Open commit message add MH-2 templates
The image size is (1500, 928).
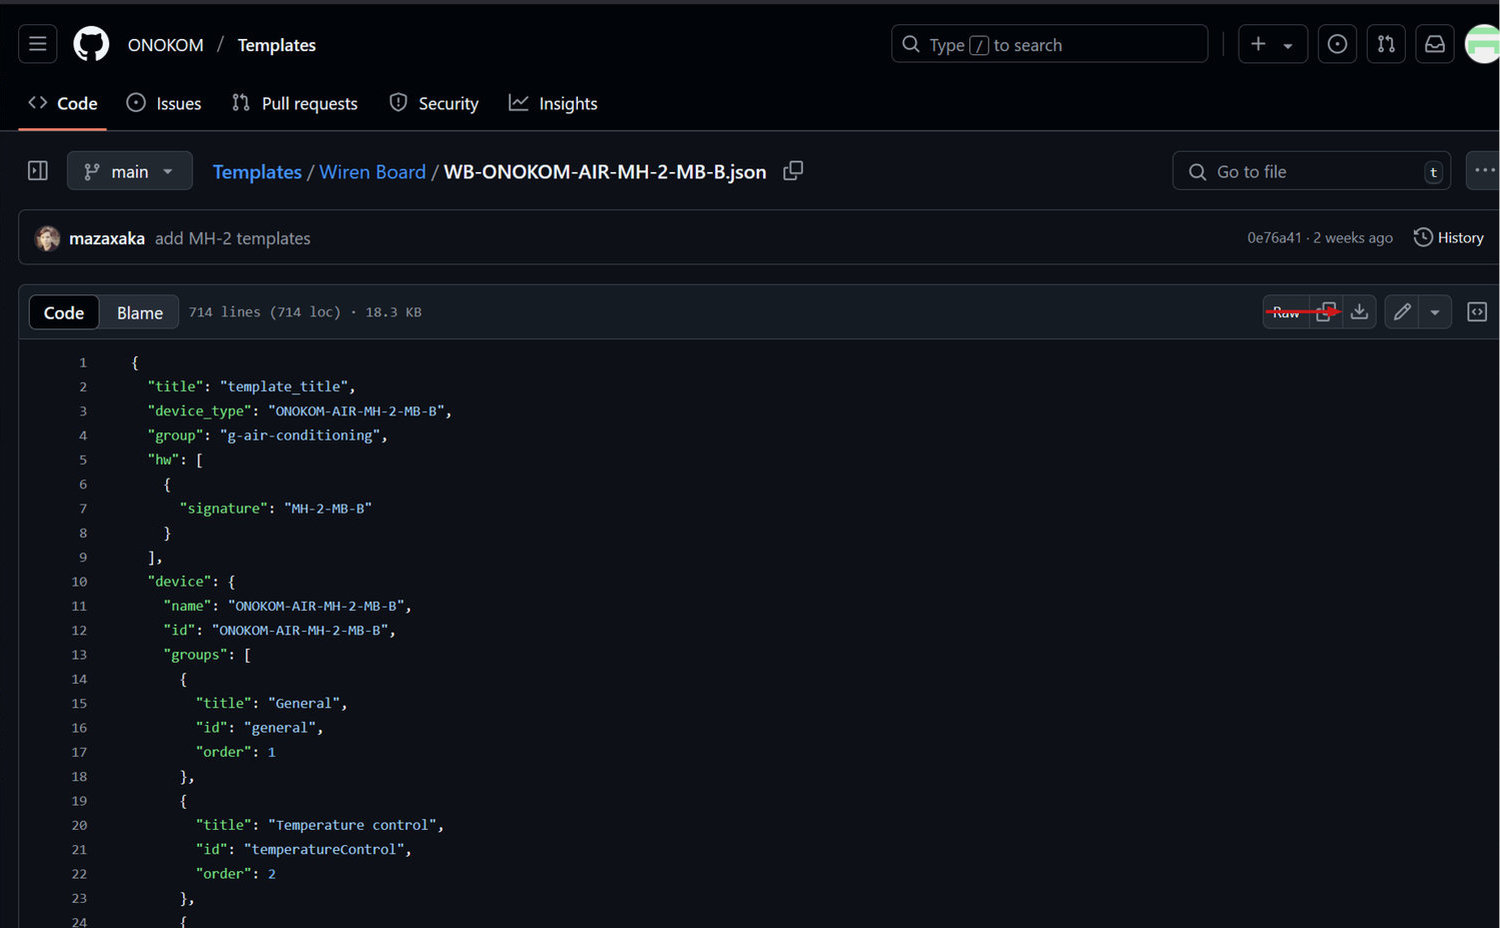(233, 238)
